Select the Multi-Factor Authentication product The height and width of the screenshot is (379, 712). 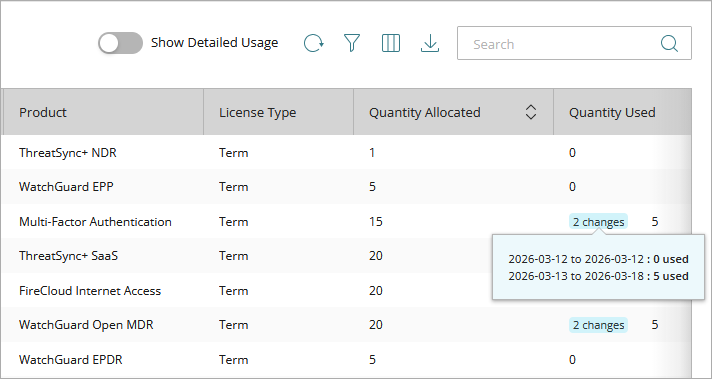[95, 221]
